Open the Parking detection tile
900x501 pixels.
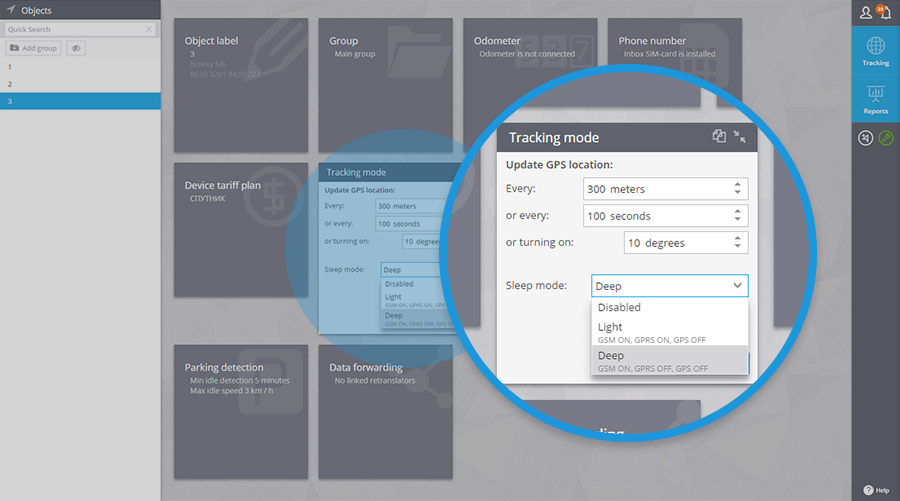point(241,411)
